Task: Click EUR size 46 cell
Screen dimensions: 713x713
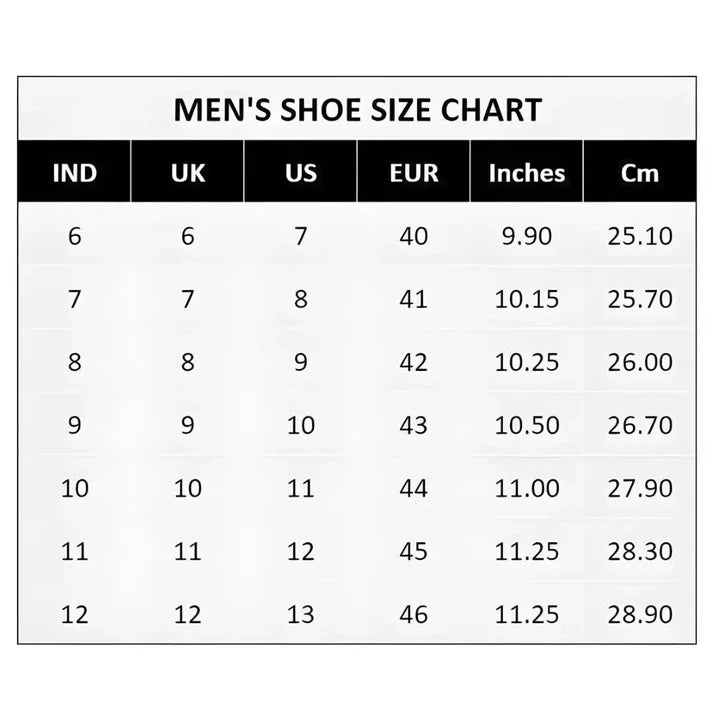Action: [414, 615]
